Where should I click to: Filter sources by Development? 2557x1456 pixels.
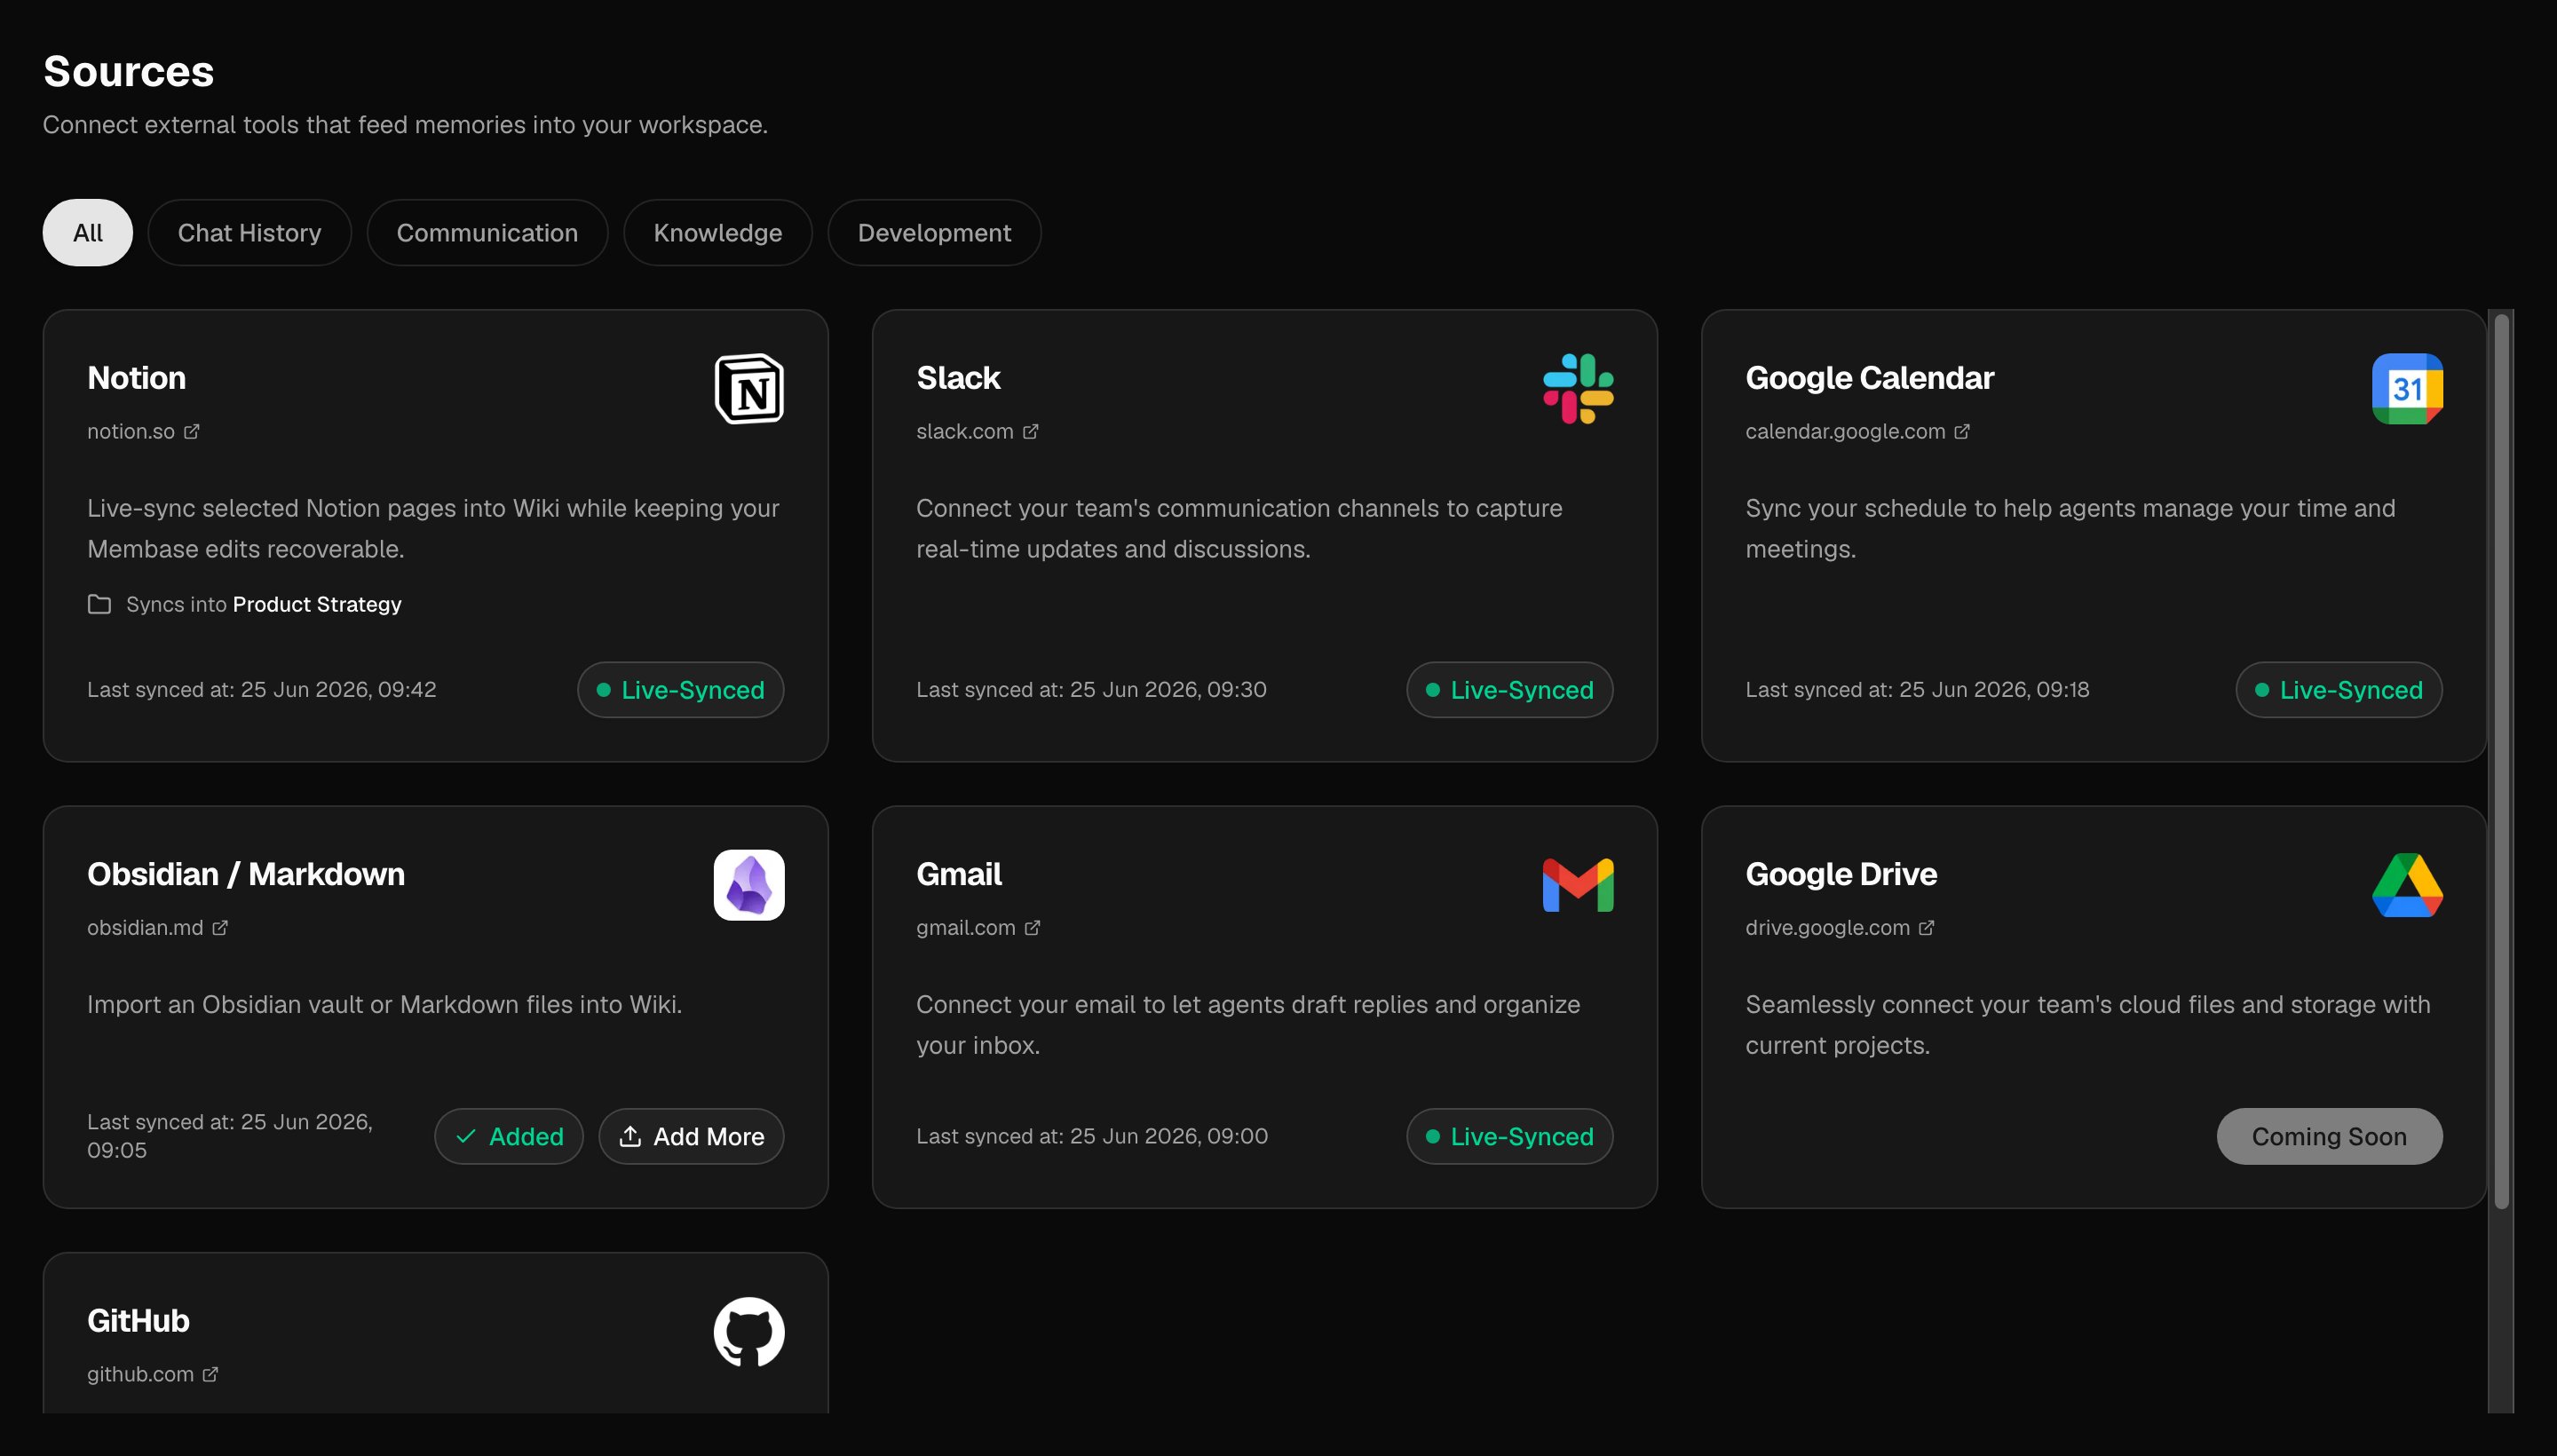(x=934, y=232)
